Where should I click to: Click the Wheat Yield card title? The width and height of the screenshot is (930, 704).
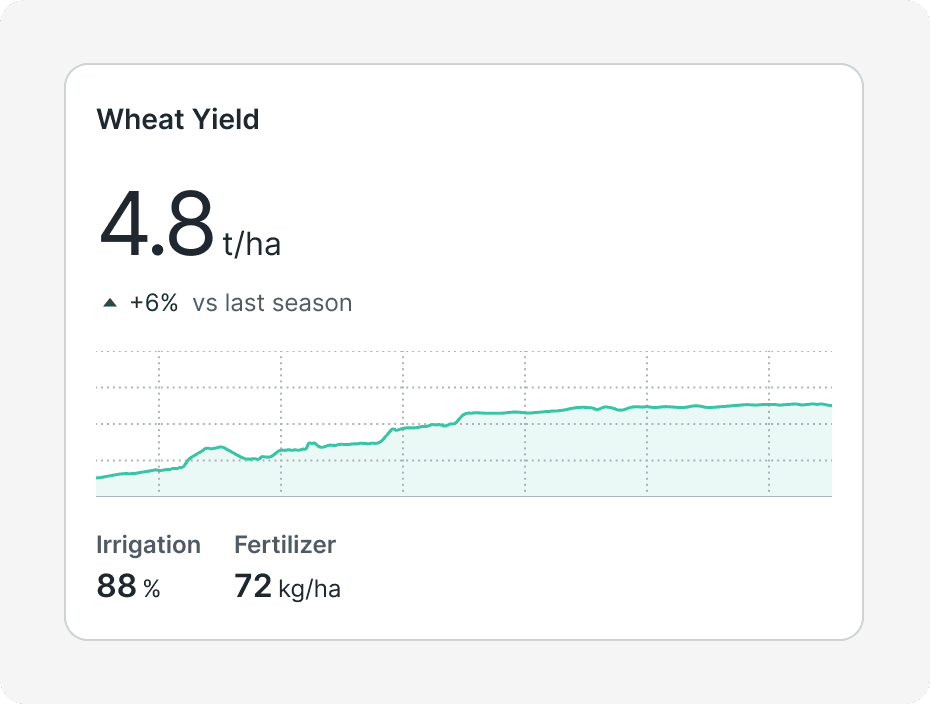pyautogui.click(x=177, y=120)
